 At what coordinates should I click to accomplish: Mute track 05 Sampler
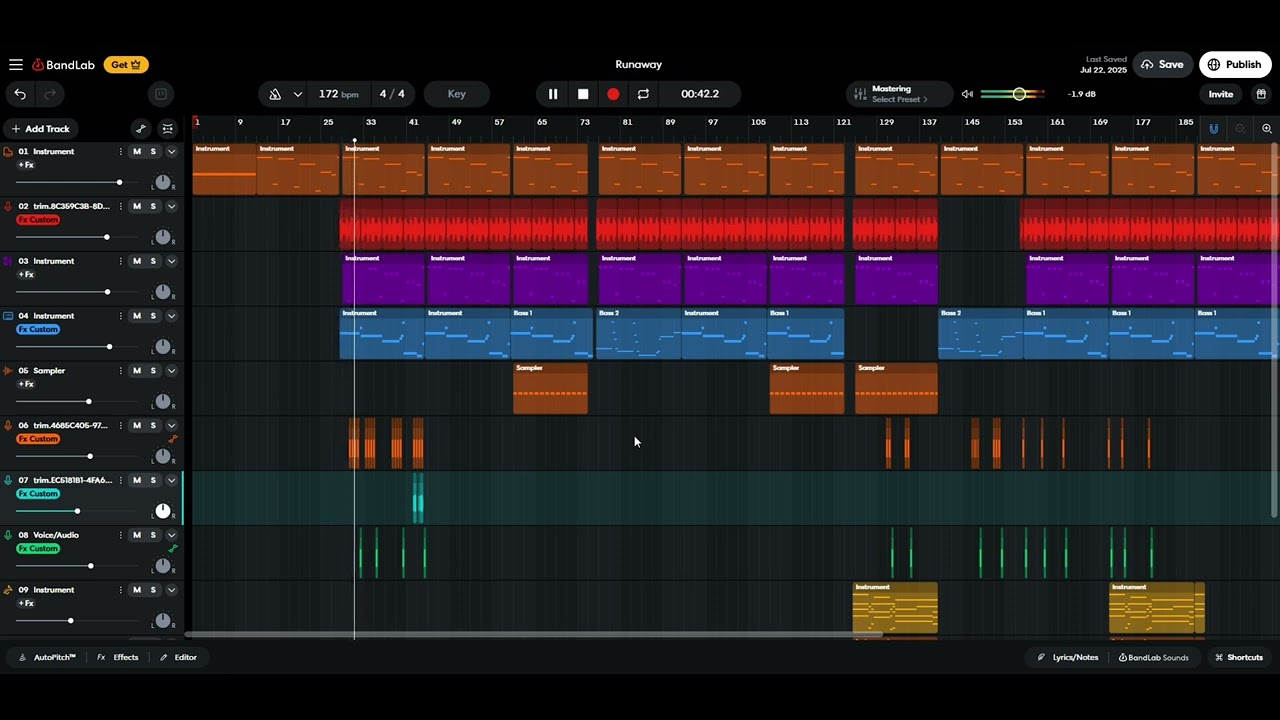(137, 371)
